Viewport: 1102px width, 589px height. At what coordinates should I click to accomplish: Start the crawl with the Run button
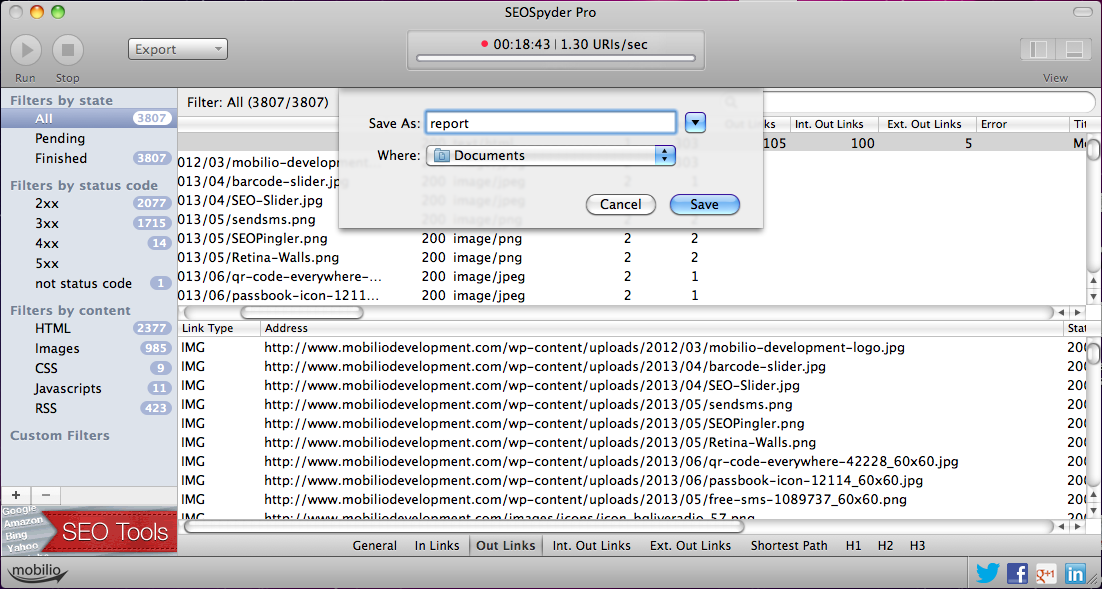pyautogui.click(x=26, y=50)
